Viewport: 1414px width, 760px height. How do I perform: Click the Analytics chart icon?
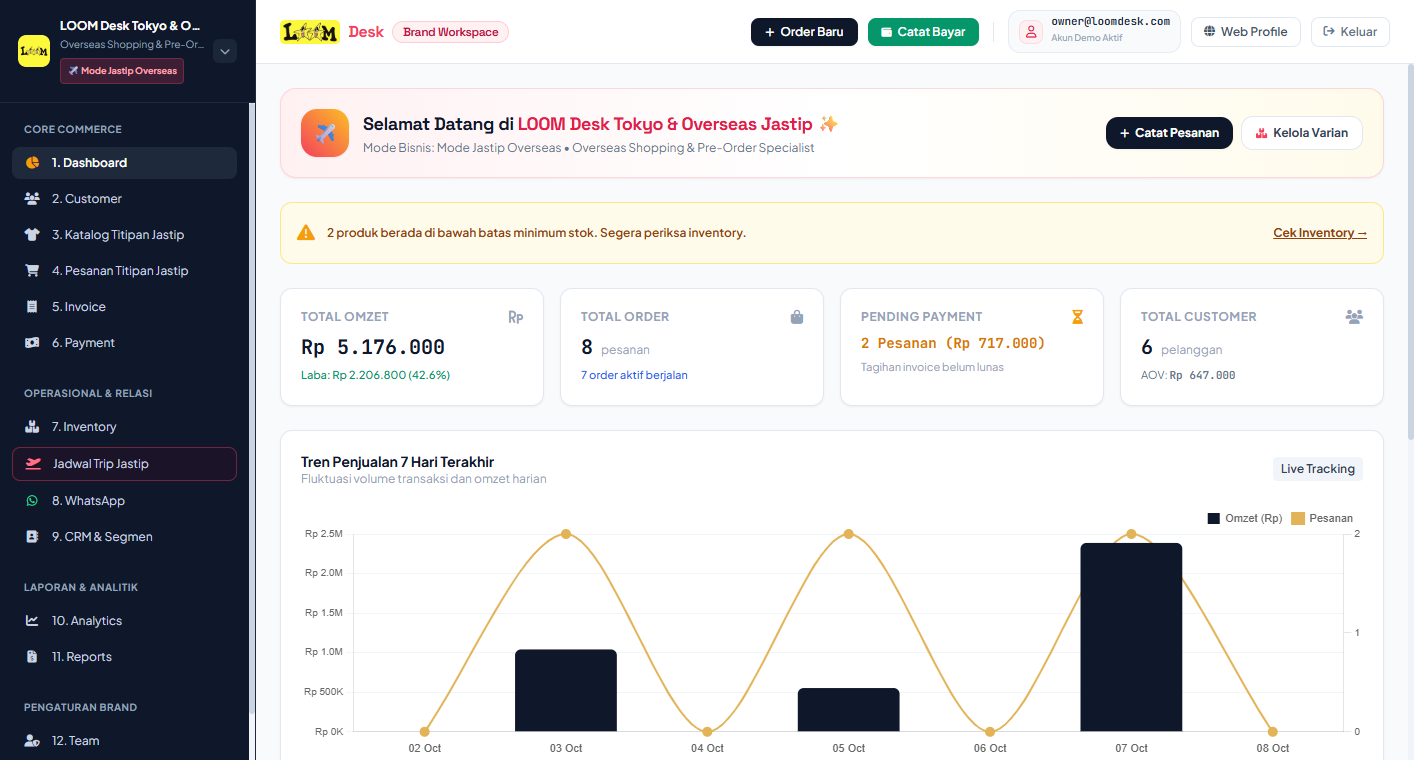[32, 621]
